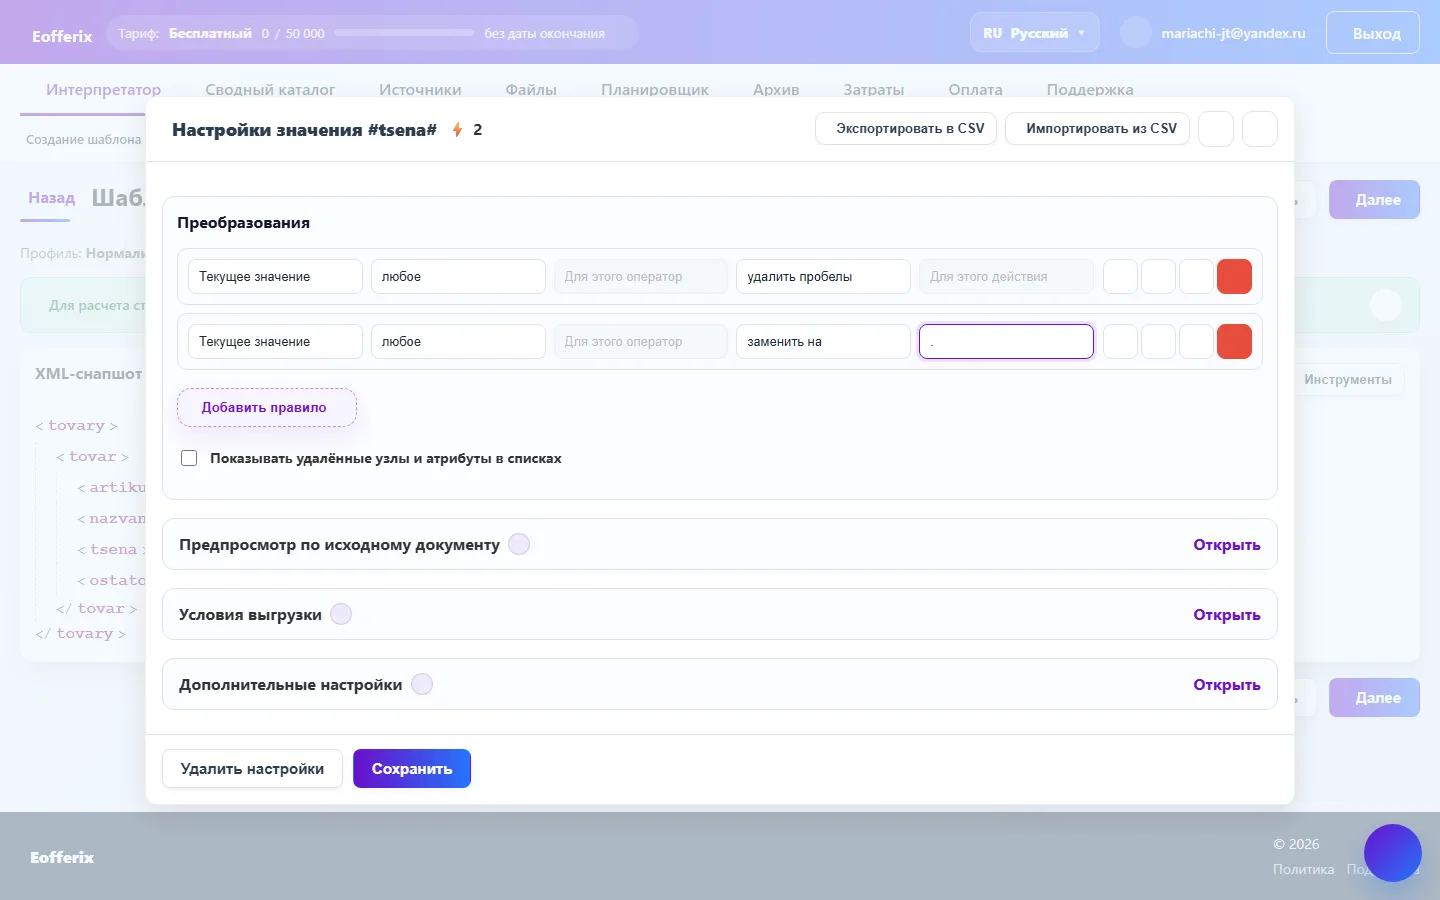Click the 'Выход' logout button
1440x900 pixels.
(x=1373, y=33)
